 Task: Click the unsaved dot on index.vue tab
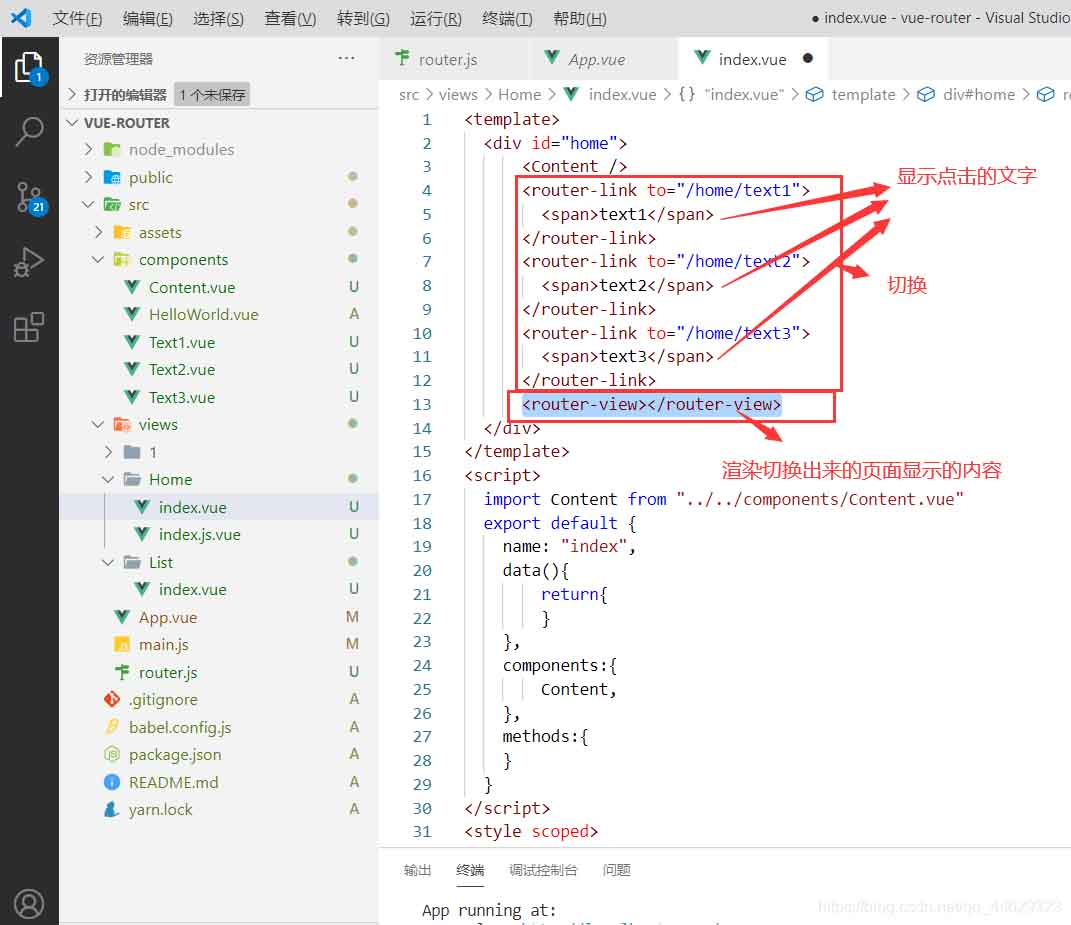[x=808, y=58]
